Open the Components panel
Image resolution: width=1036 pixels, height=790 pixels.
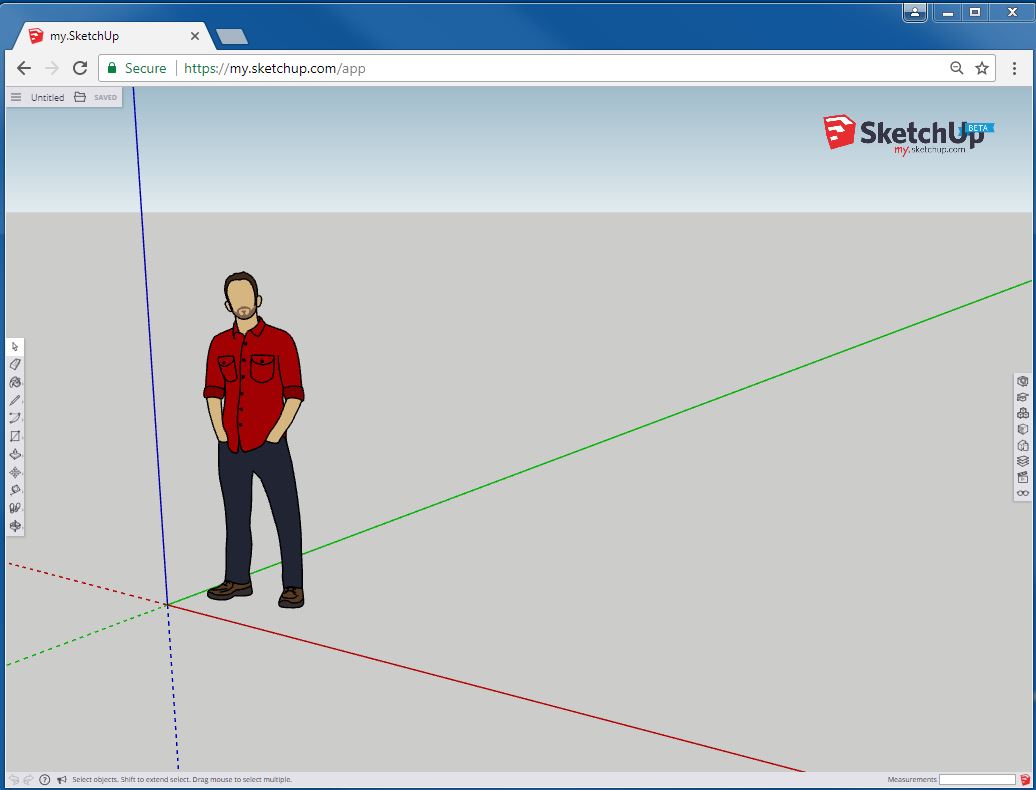tap(1022, 413)
